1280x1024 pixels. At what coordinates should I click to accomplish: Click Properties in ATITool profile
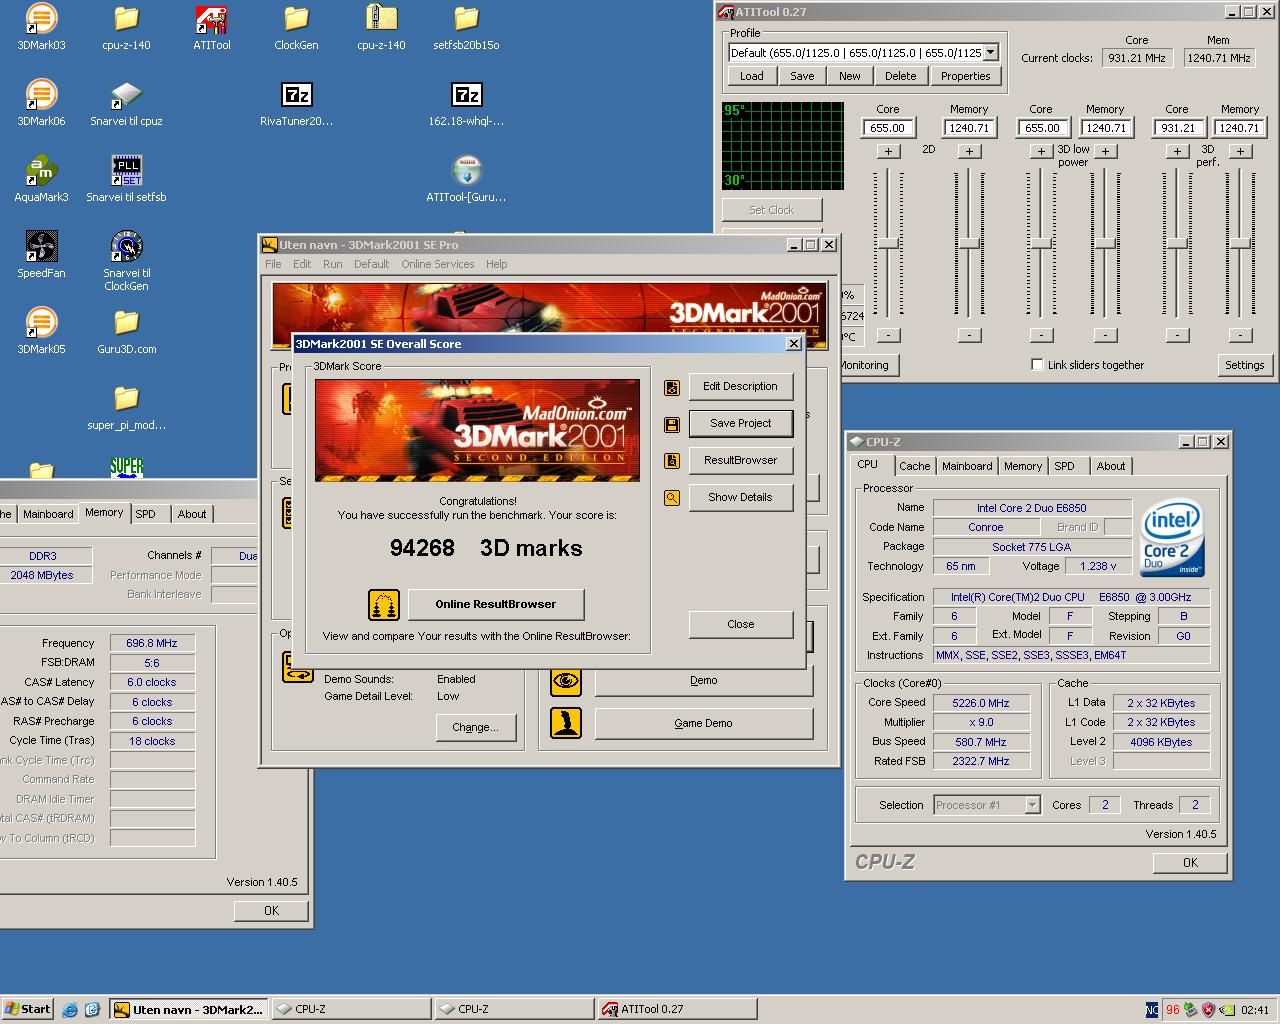tap(965, 76)
